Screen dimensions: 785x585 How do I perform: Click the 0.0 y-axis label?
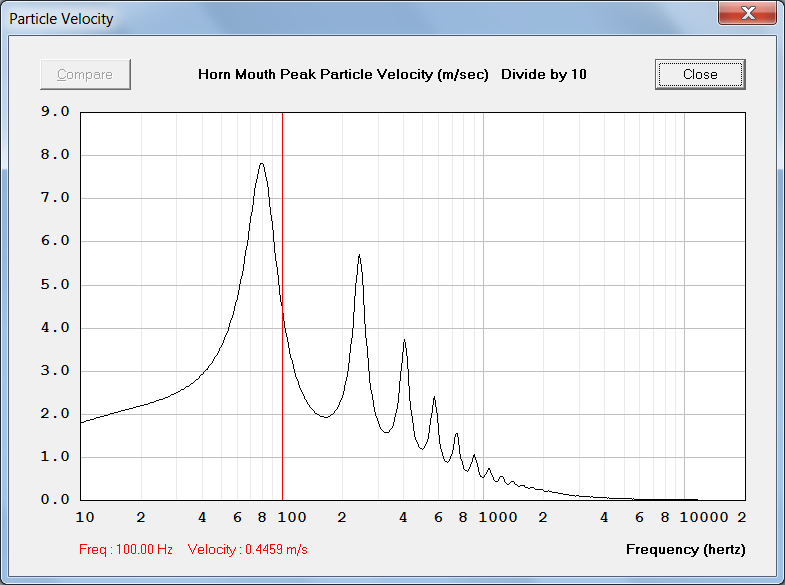55,499
